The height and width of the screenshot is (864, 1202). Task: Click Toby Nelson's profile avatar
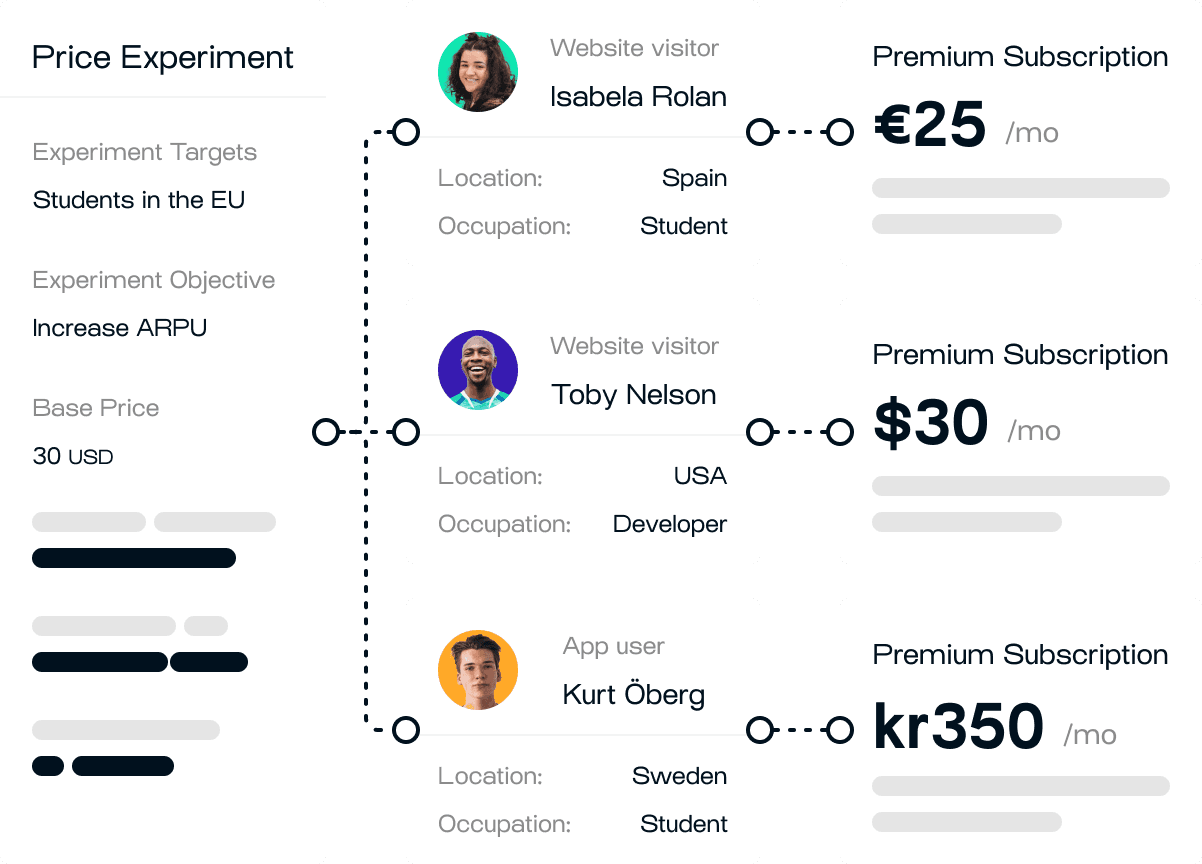coord(478,370)
